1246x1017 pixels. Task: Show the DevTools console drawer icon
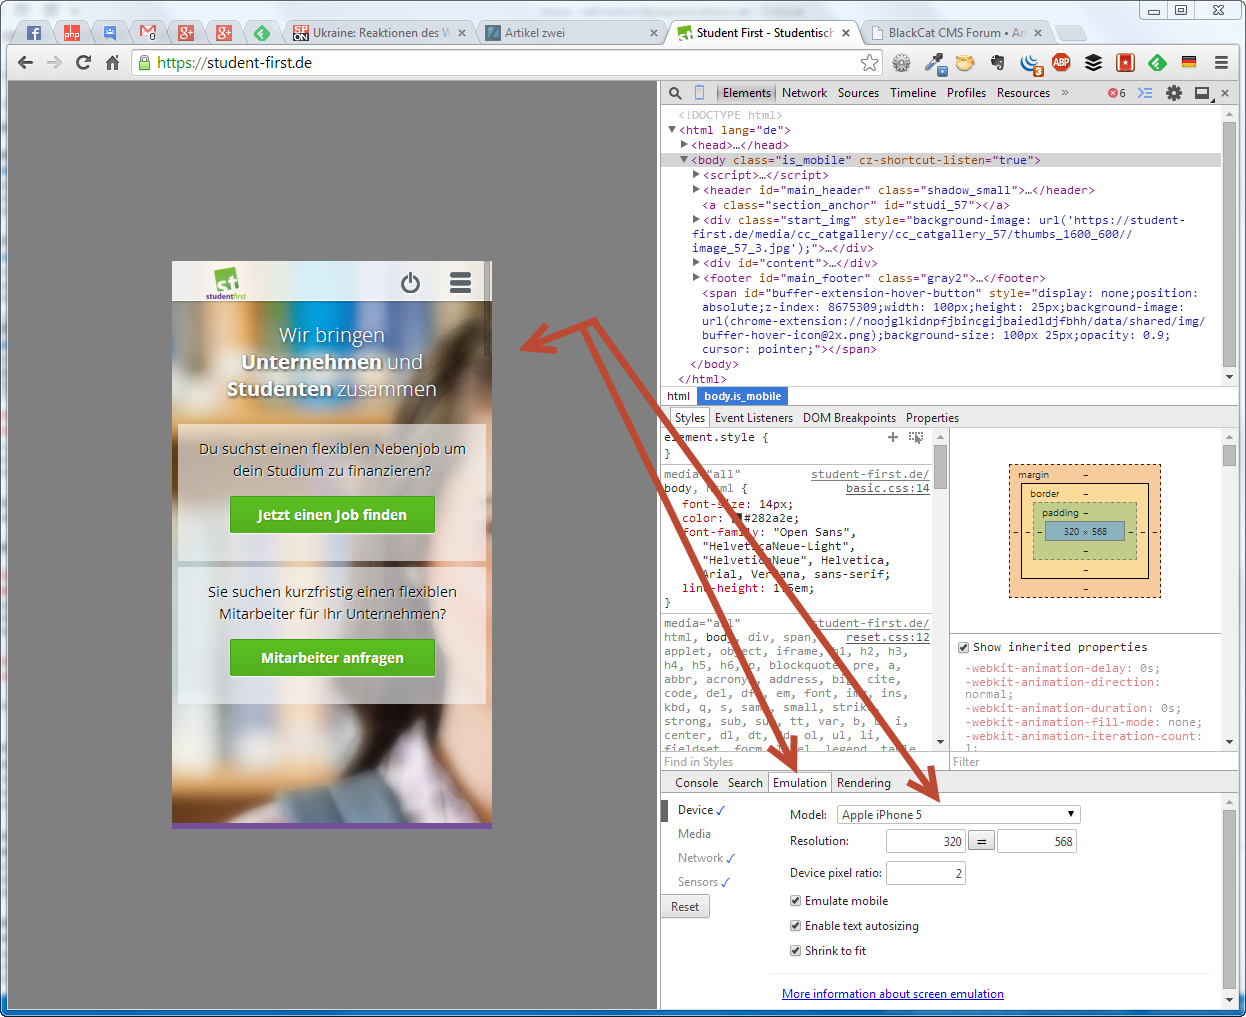pyautogui.click(x=1145, y=93)
